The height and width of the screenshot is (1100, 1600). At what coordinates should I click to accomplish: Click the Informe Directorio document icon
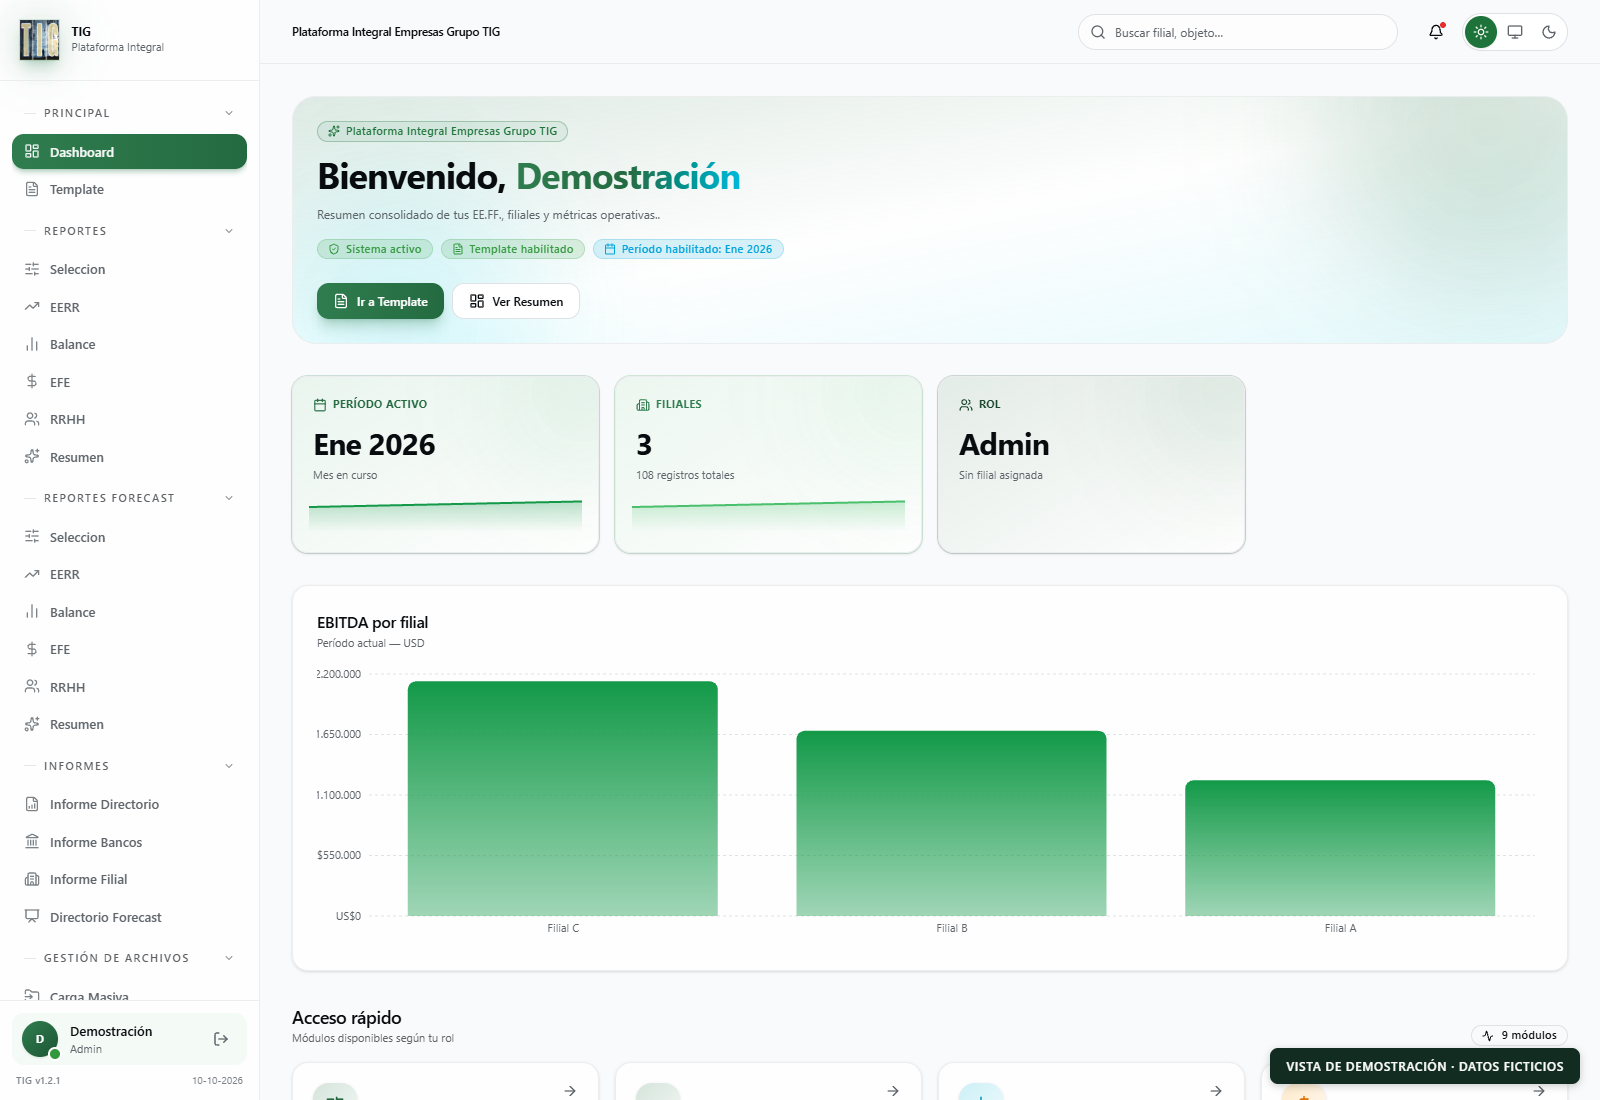32,804
